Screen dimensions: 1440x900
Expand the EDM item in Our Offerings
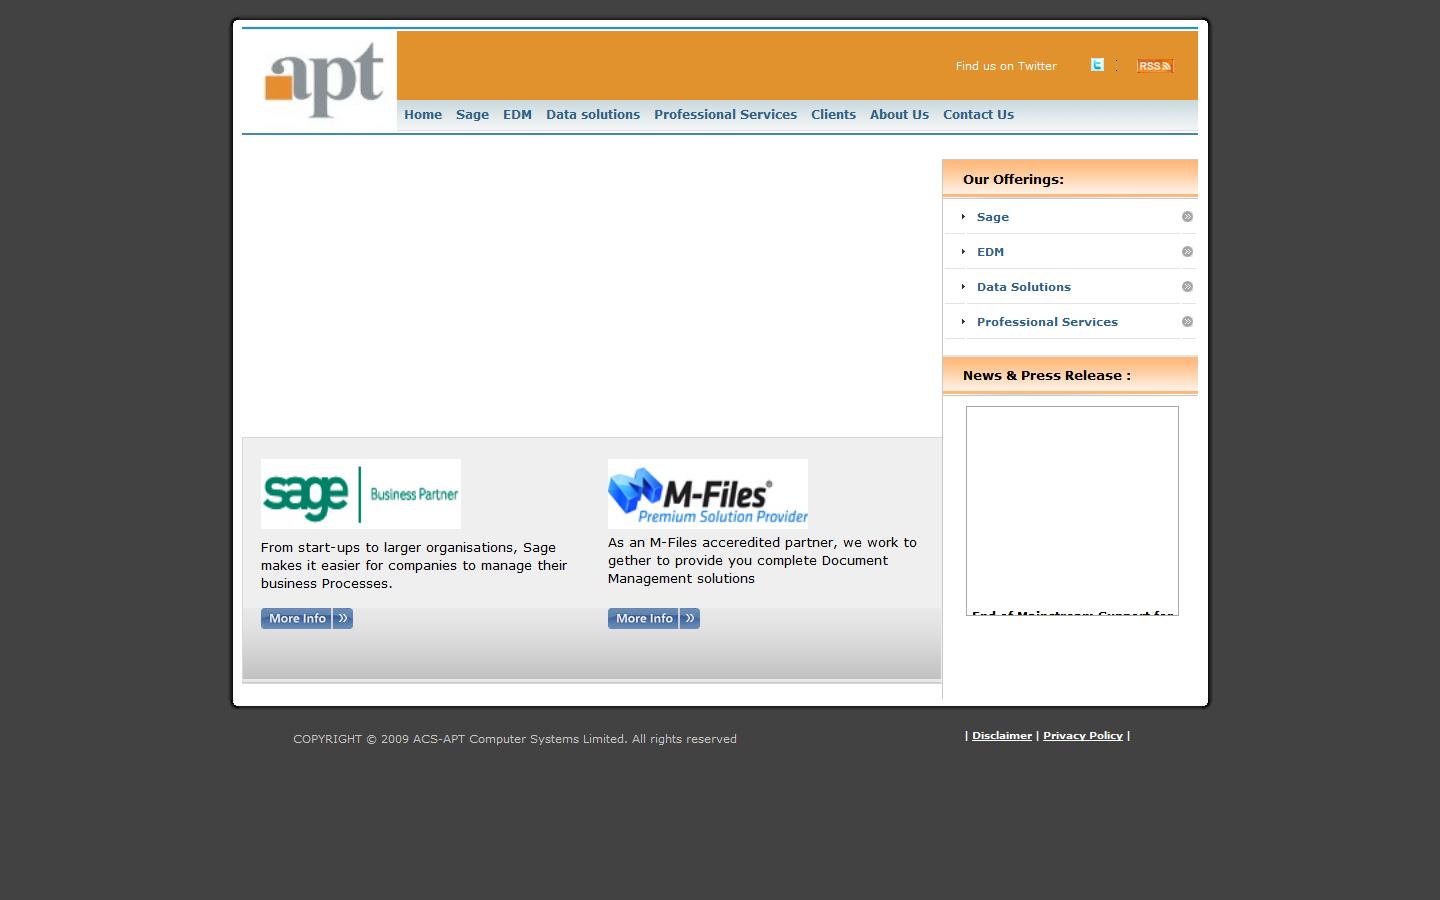990,251
